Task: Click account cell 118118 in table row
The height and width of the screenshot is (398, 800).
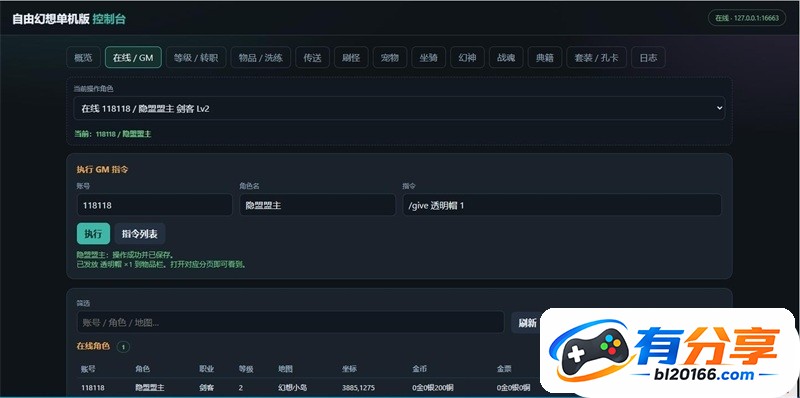Action: pos(93,388)
